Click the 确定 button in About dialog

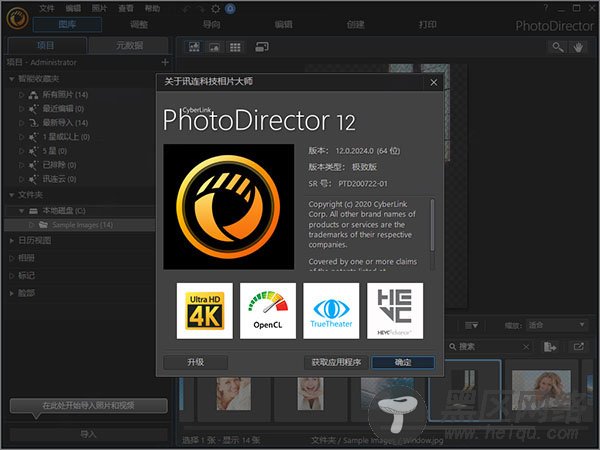(403, 362)
